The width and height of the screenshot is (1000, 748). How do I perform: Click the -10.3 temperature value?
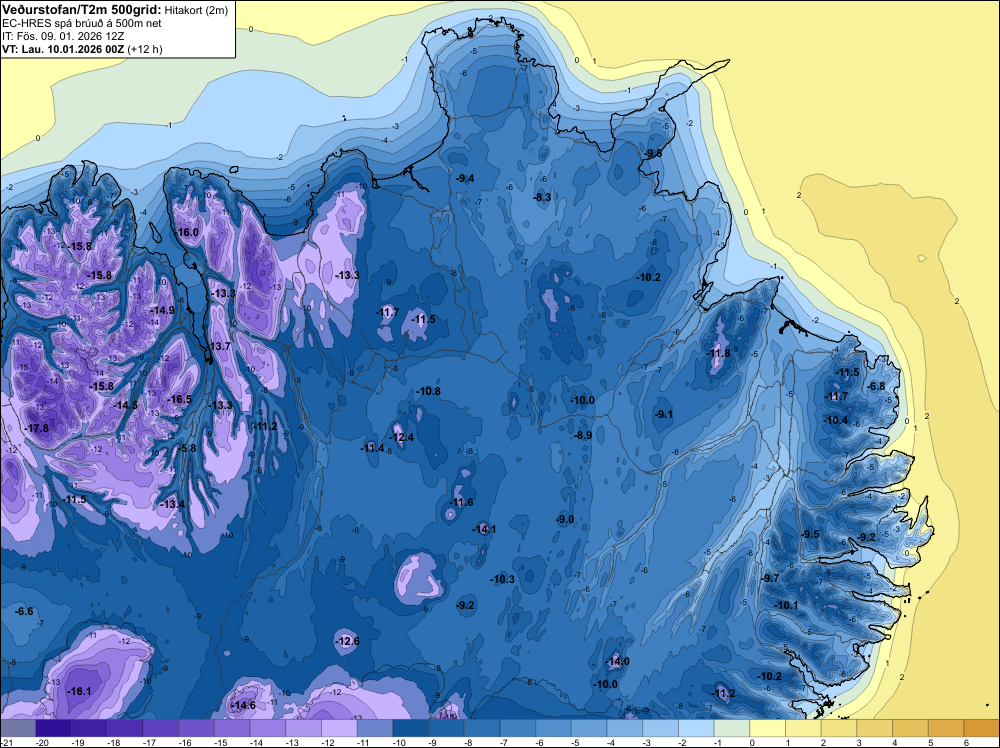(x=503, y=579)
